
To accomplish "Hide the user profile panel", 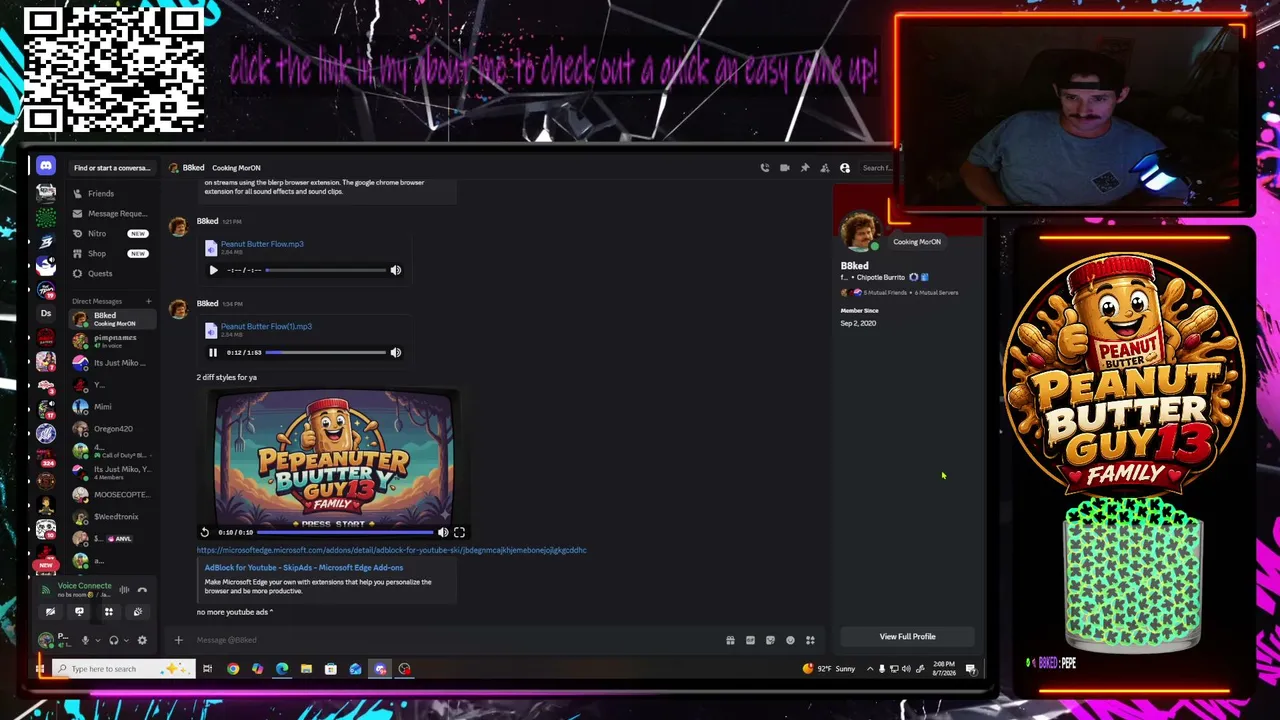I will pyautogui.click(x=845, y=168).
